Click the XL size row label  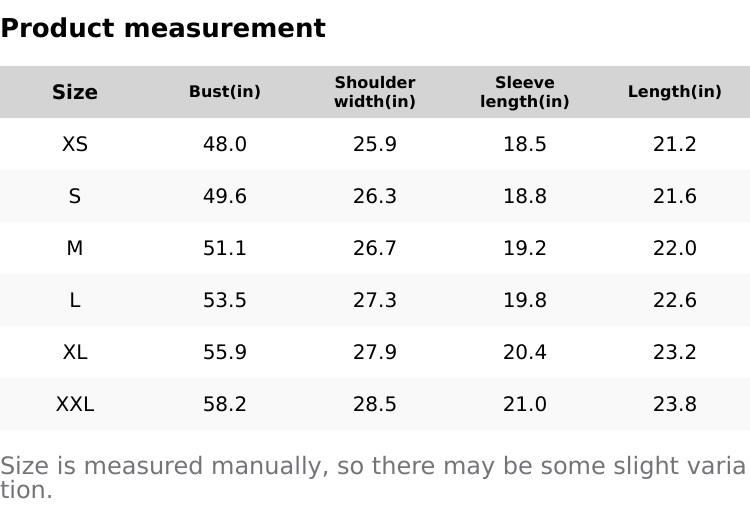click(75, 352)
